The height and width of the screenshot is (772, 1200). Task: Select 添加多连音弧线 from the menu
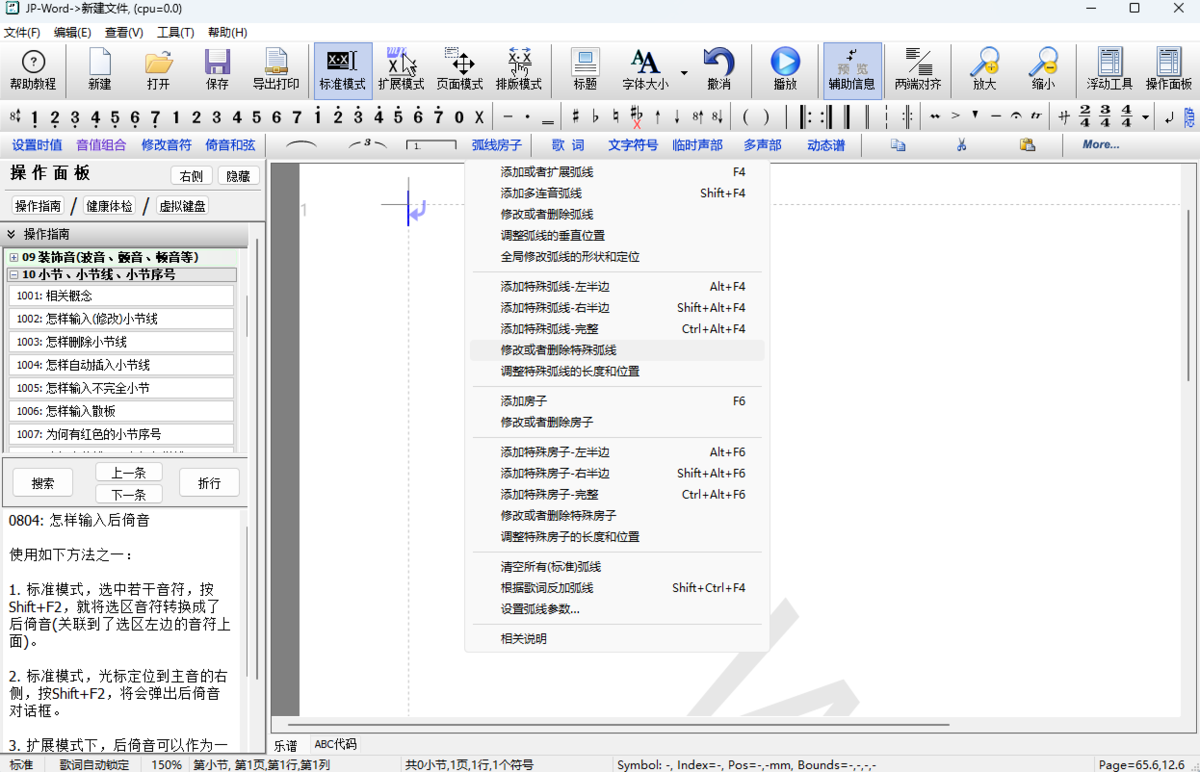pos(541,193)
